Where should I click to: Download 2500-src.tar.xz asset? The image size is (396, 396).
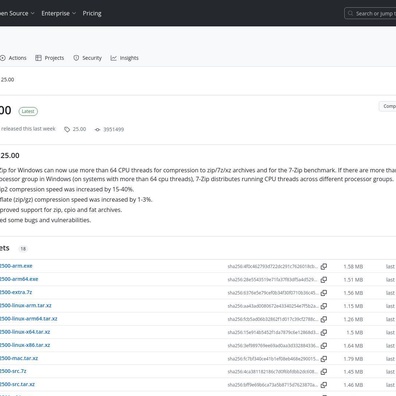(x=17, y=384)
